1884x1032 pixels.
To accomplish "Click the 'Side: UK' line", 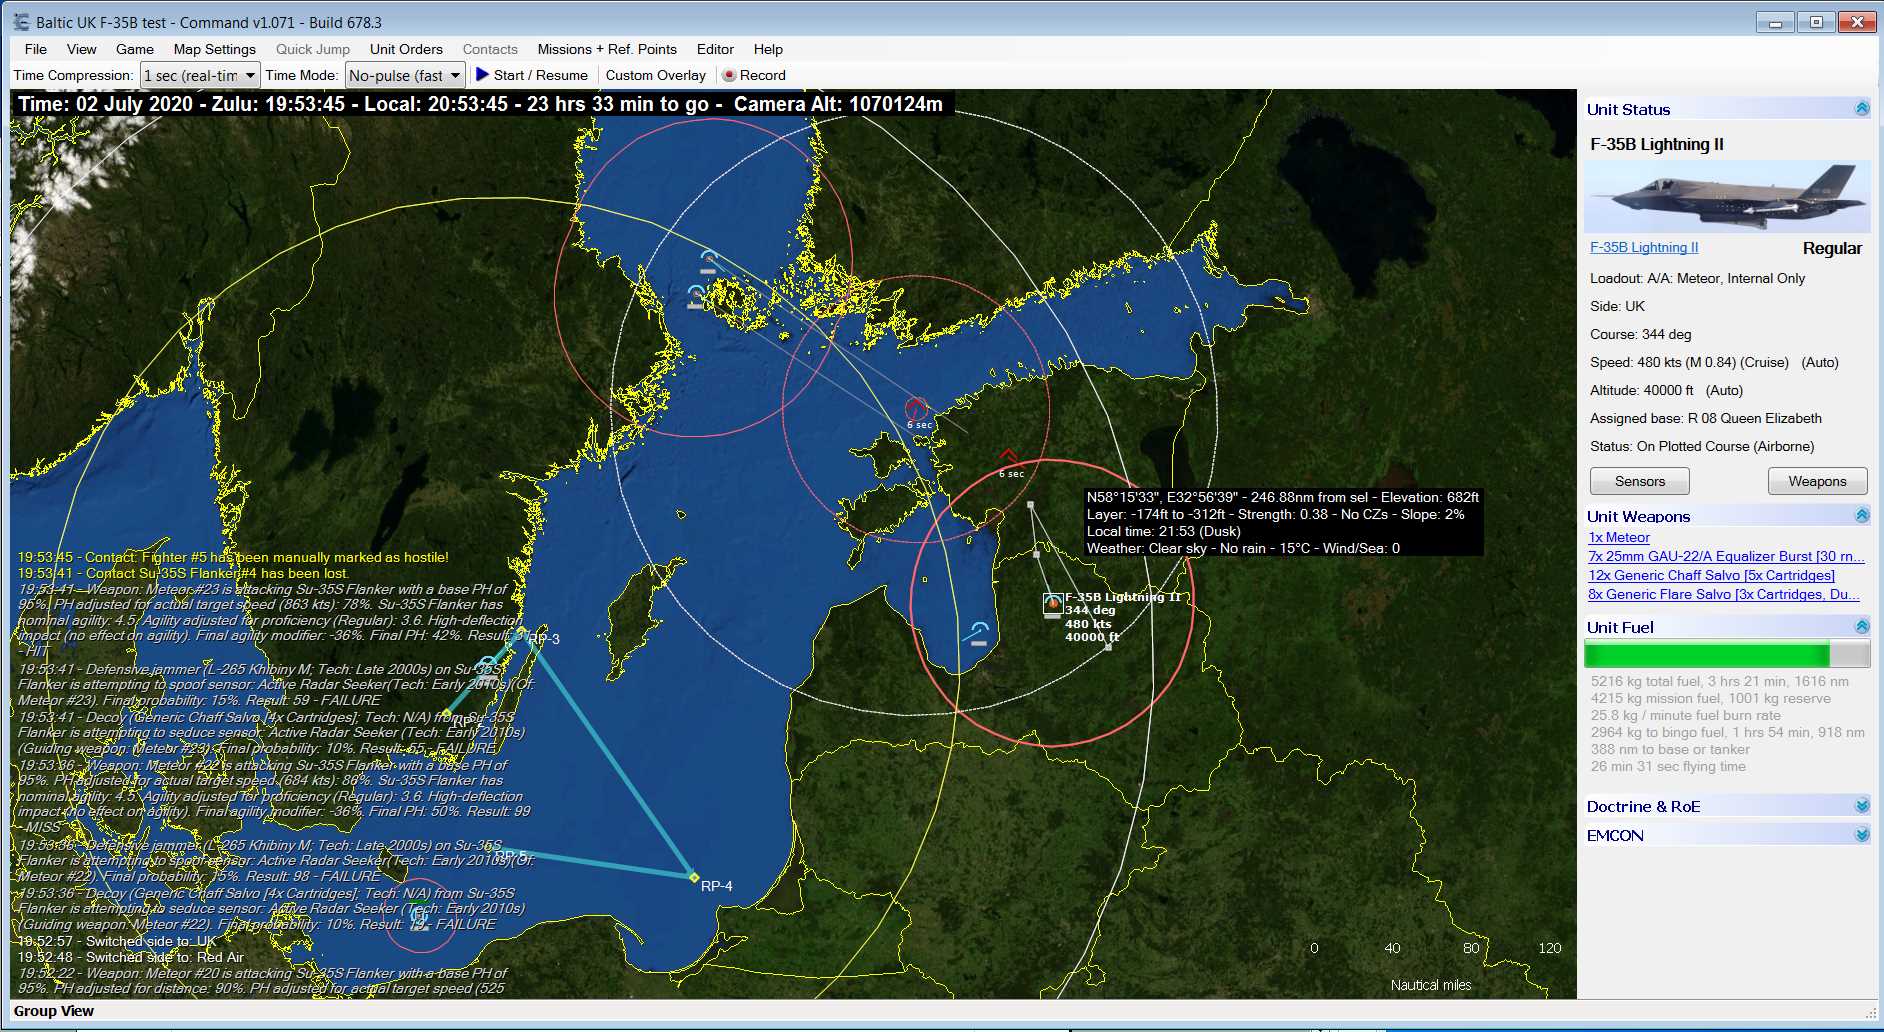I will click(1617, 306).
